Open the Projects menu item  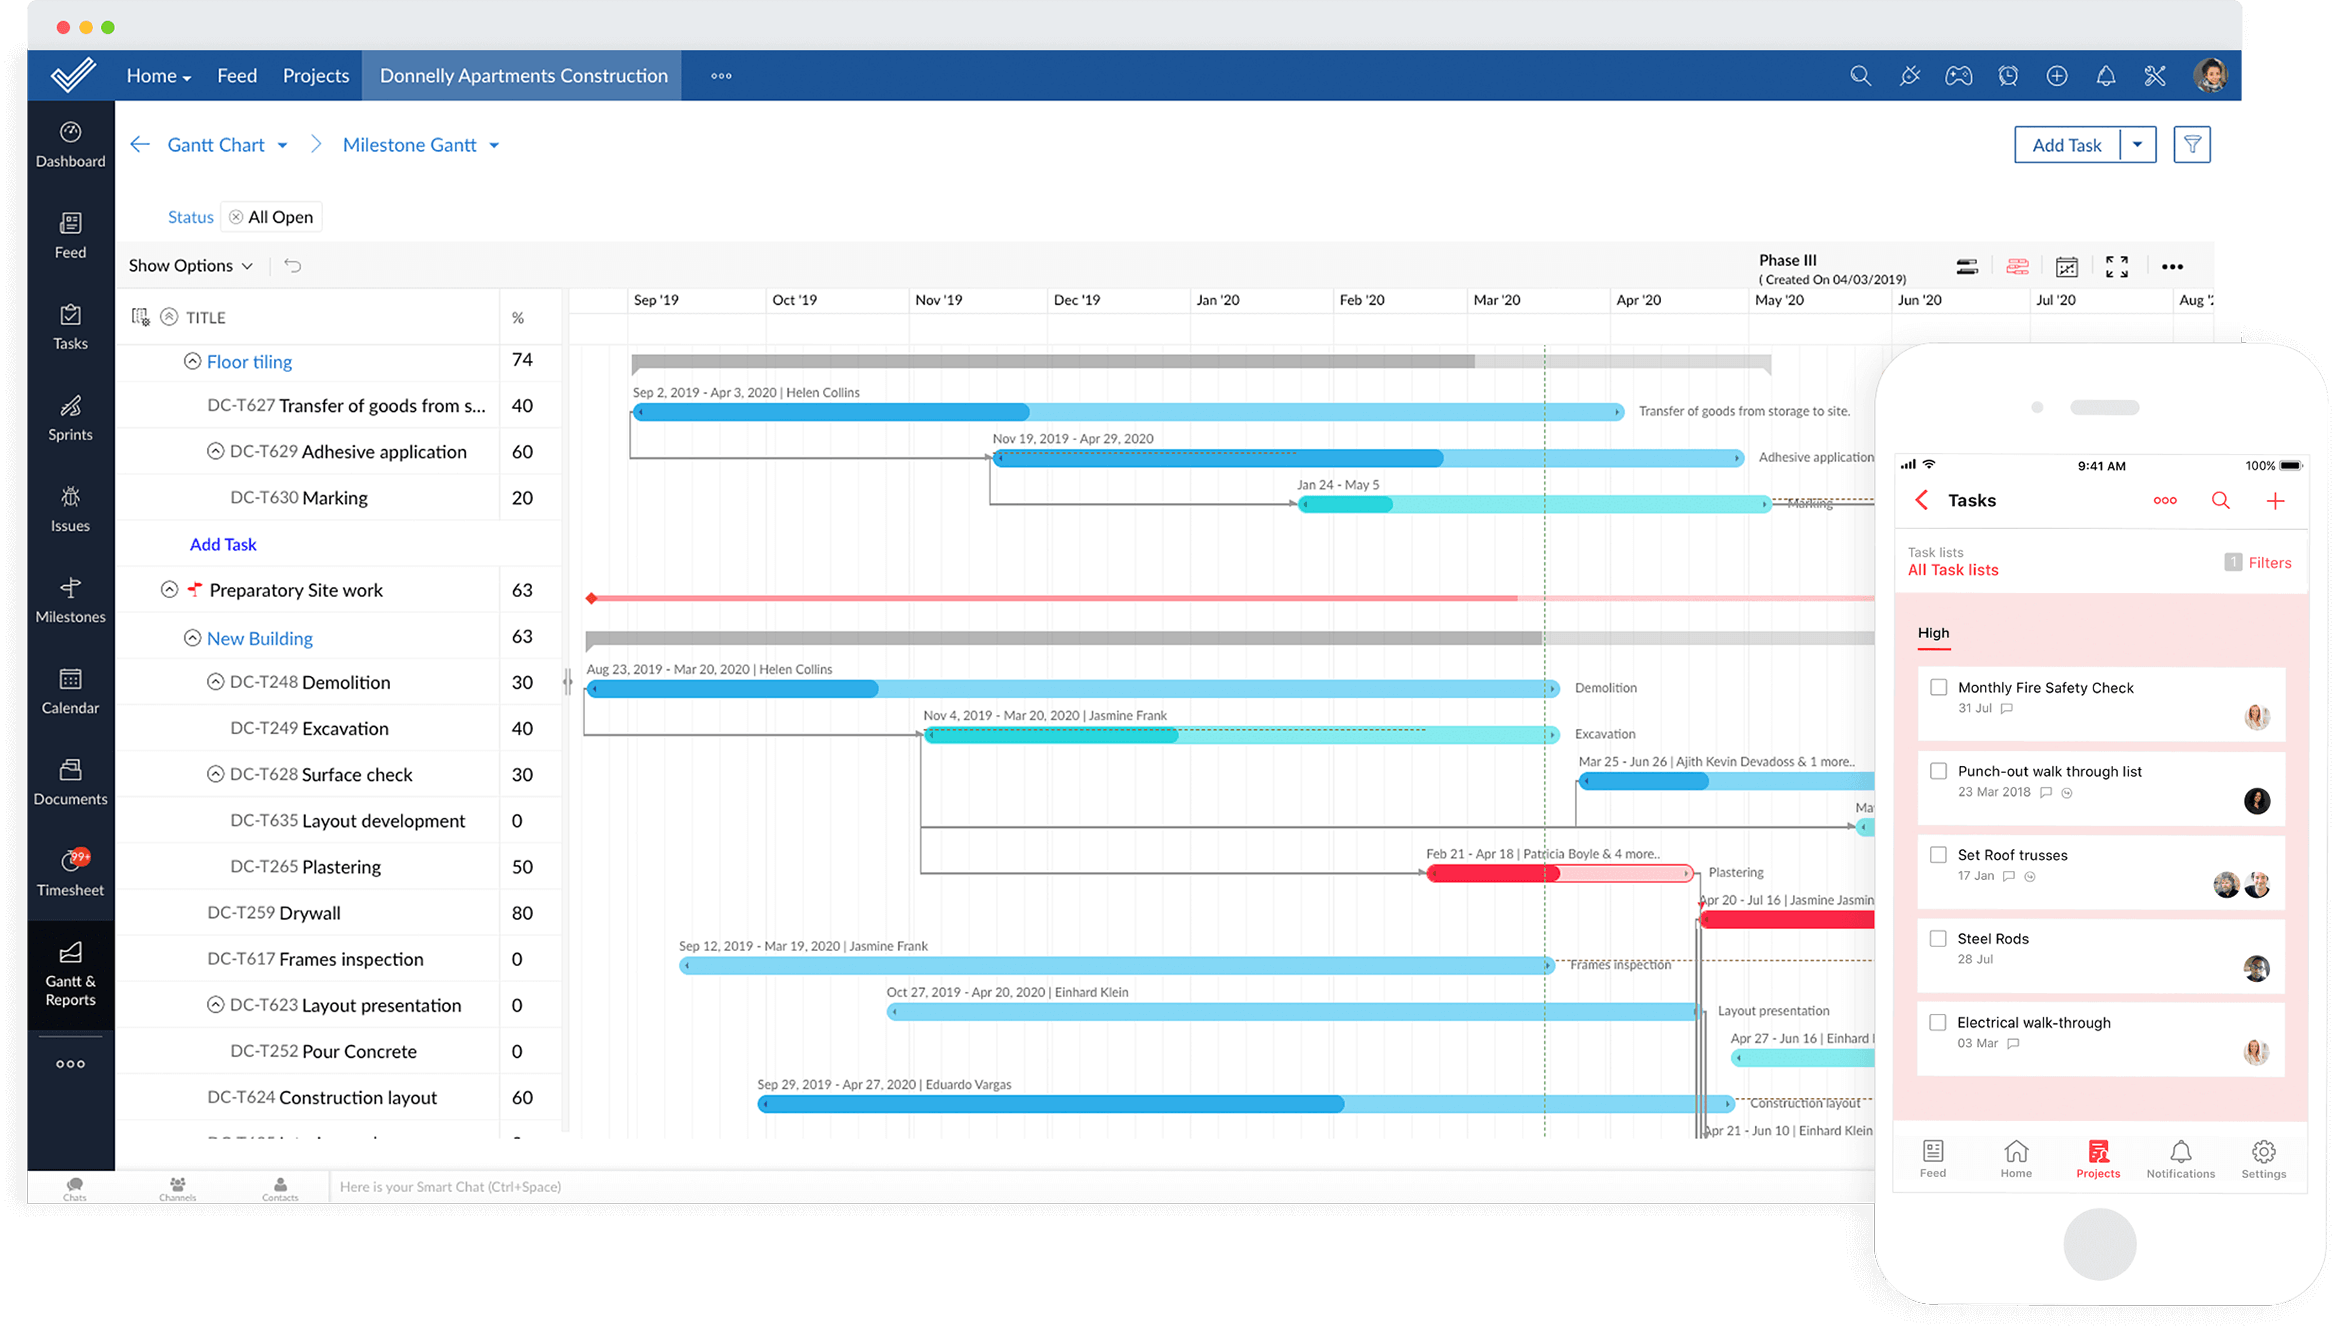click(x=316, y=76)
